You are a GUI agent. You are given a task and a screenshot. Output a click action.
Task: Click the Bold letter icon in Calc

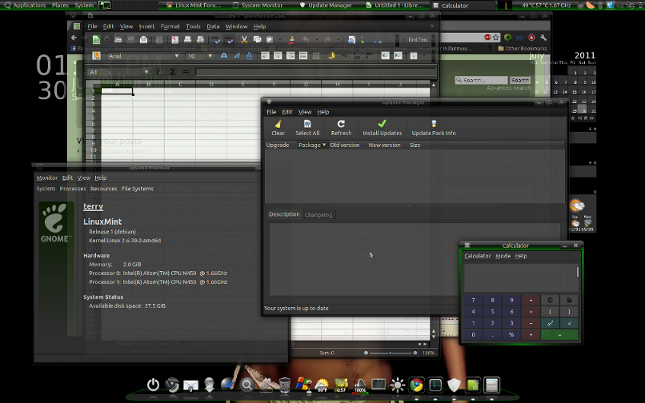224,56
